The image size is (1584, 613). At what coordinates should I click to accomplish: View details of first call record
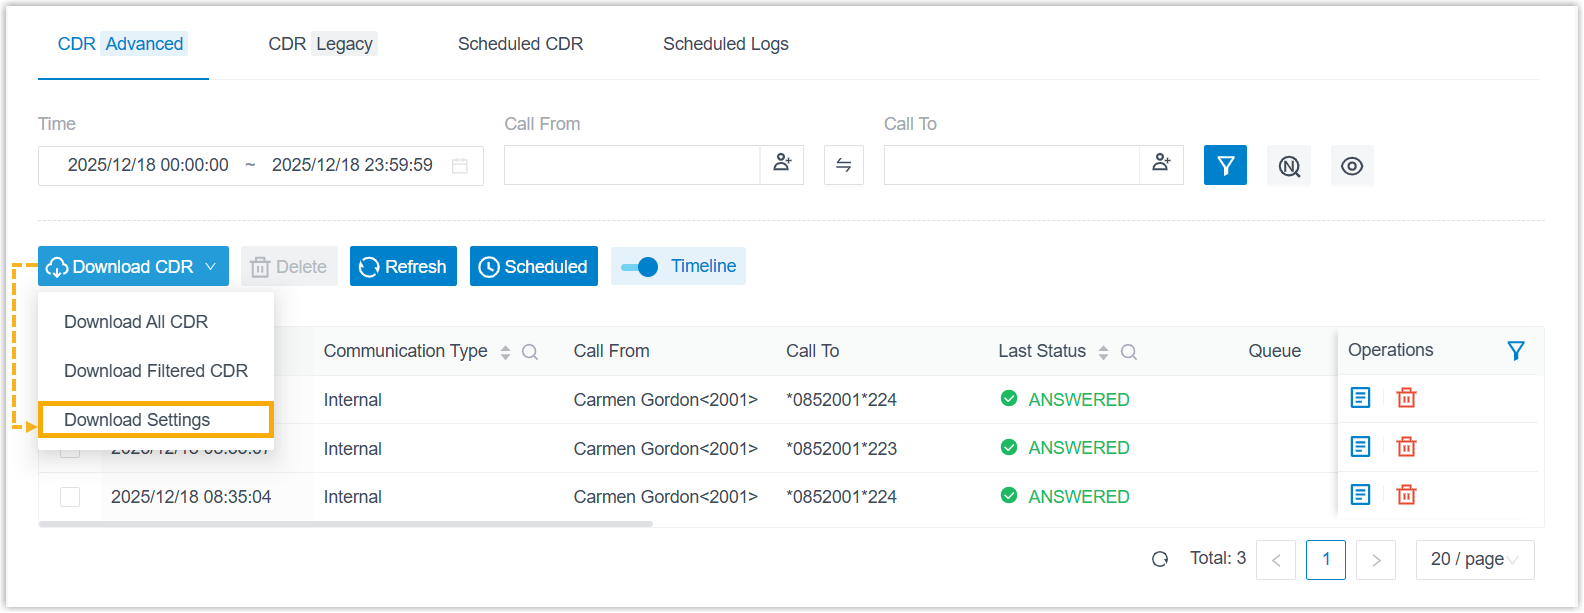tap(1360, 398)
